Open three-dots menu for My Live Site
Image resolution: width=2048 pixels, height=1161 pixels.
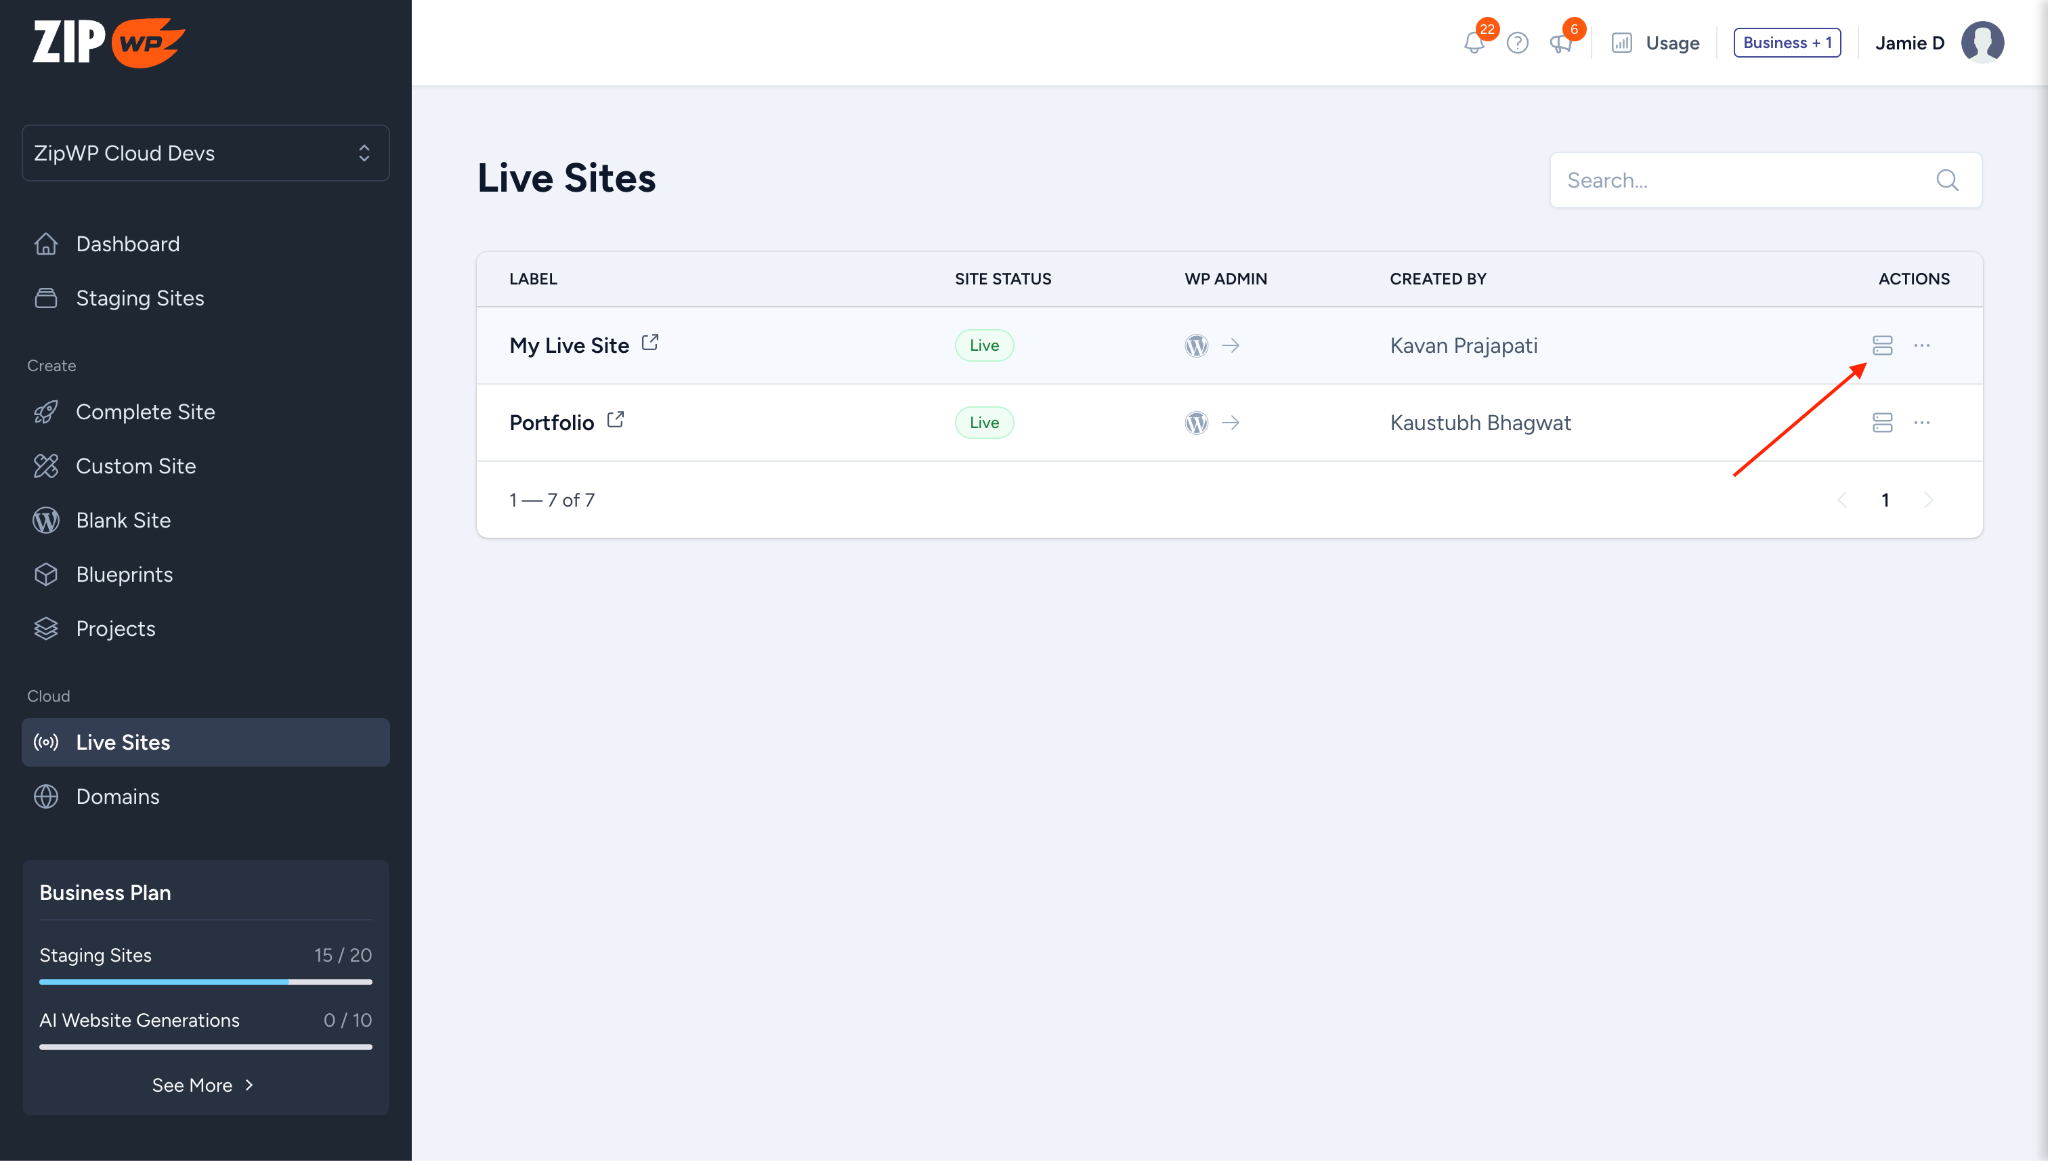pyautogui.click(x=1922, y=346)
